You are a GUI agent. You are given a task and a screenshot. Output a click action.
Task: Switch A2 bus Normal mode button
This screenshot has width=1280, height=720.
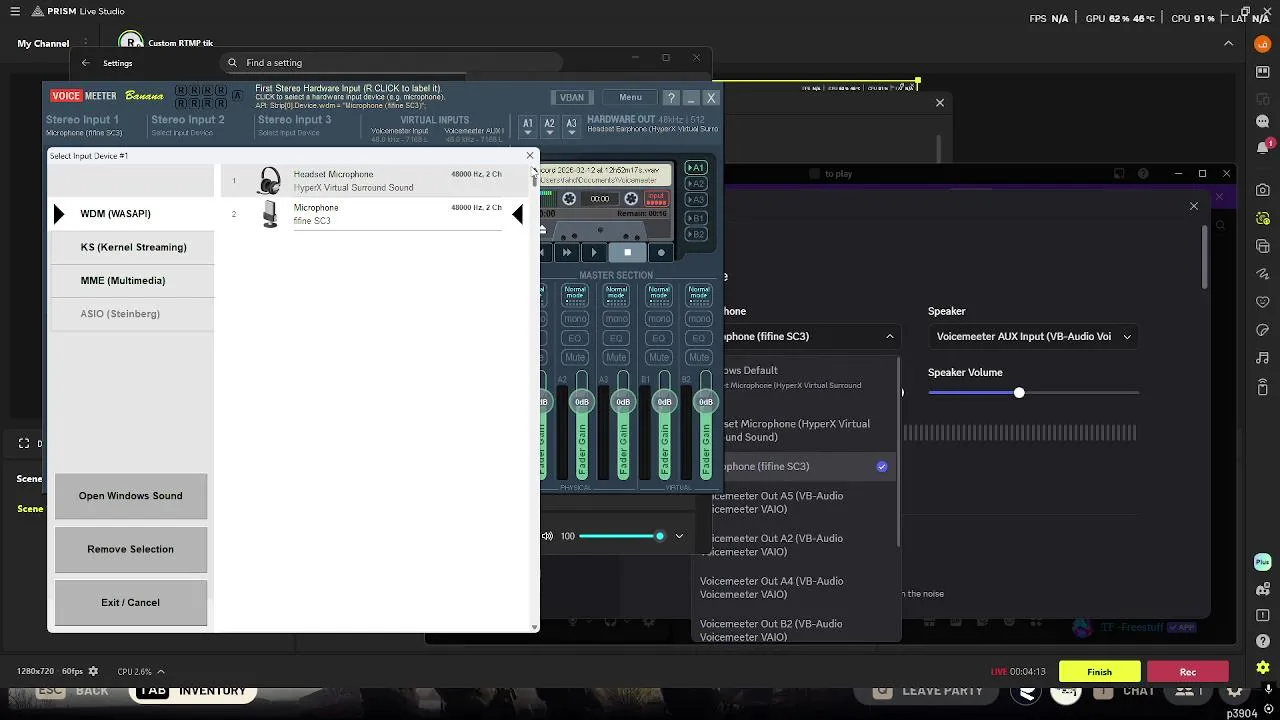(575, 295)
